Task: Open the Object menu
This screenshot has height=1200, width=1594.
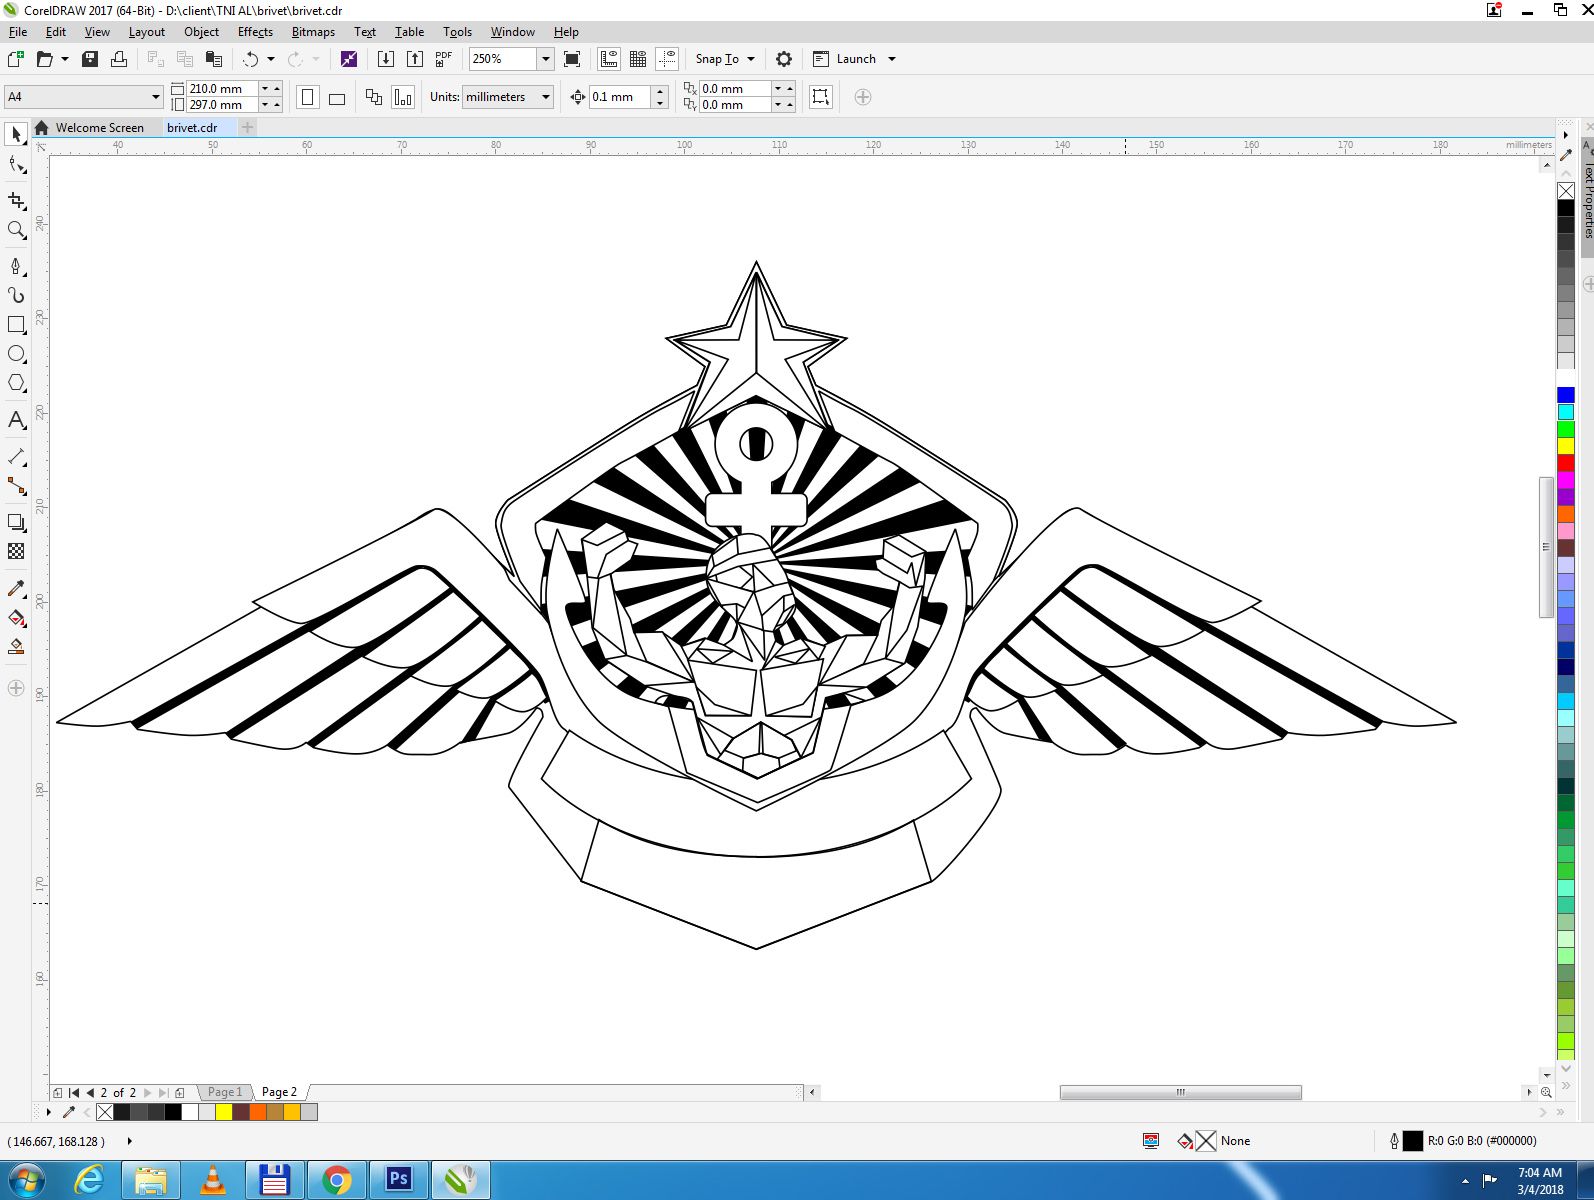Action: coord(201,32)
